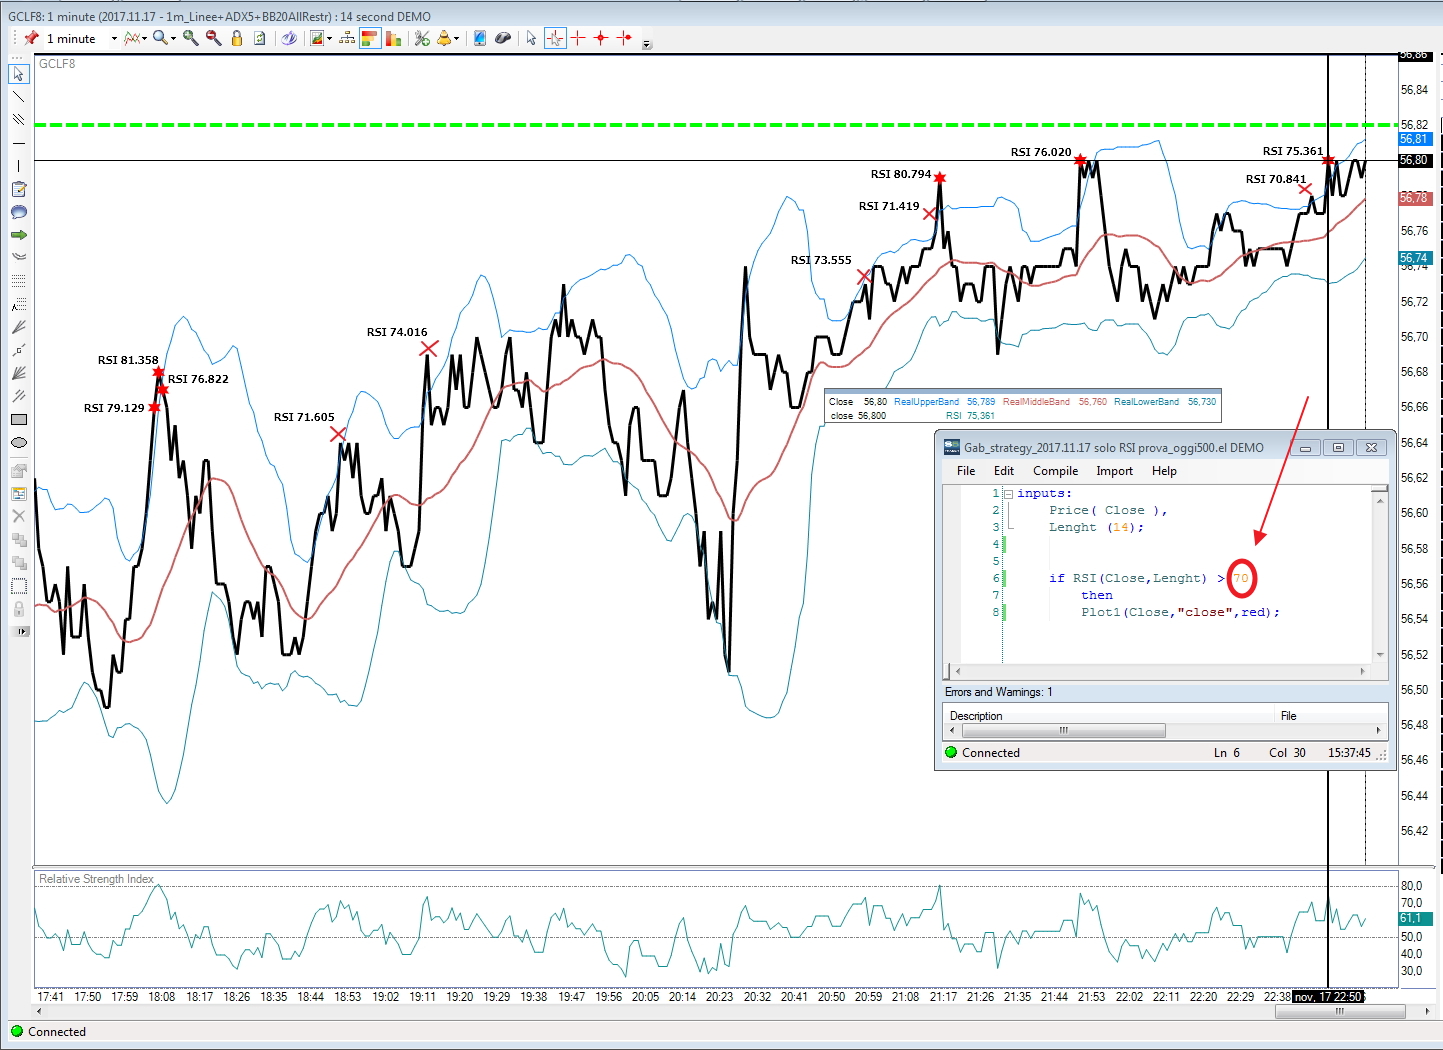Click the errors list scroll right arrow
Screen dimensions: 1443x1050
1379,730
